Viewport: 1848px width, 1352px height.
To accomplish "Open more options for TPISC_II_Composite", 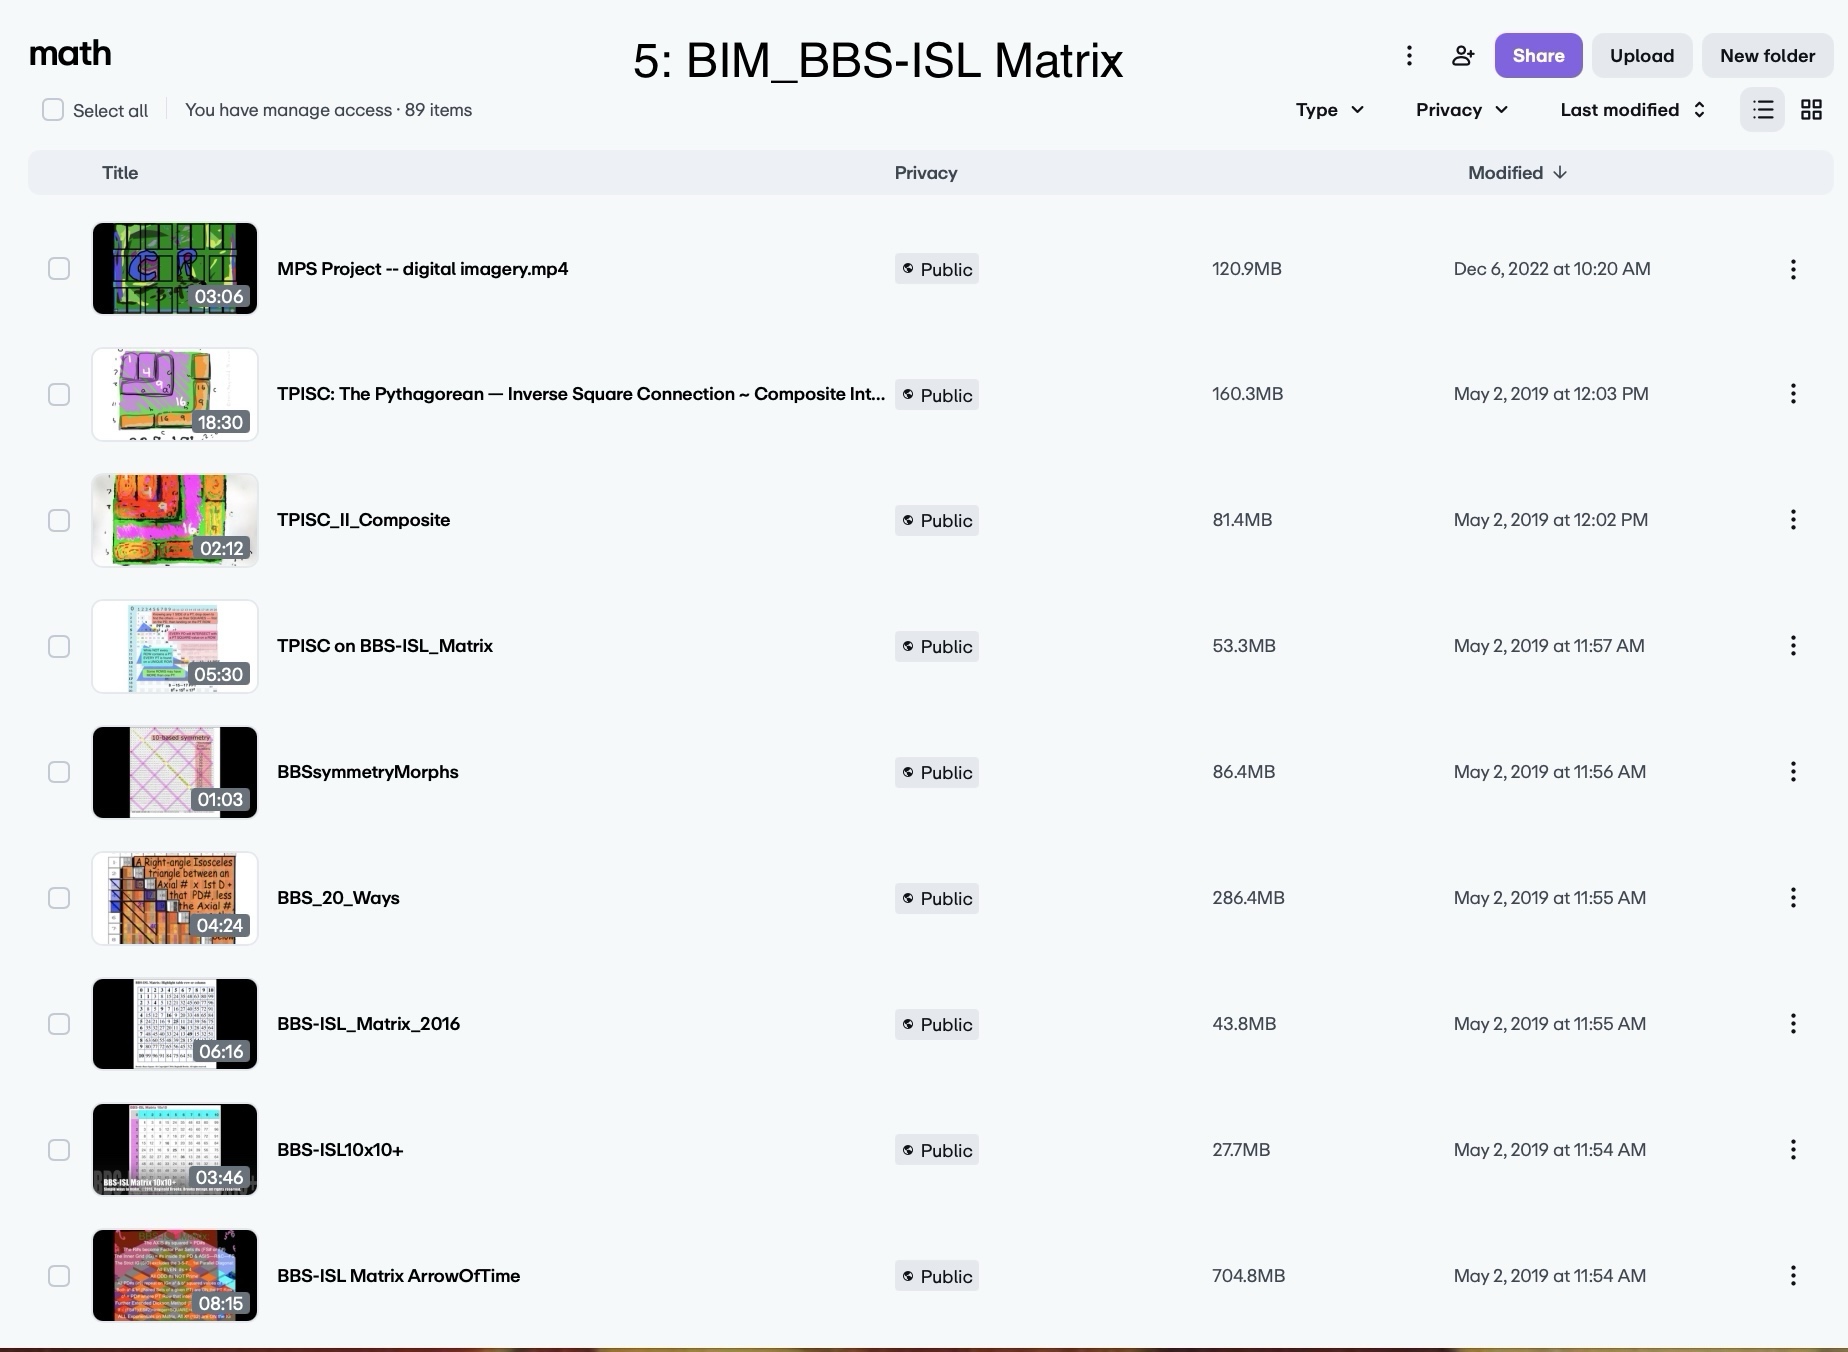I will click(1793, 520).
